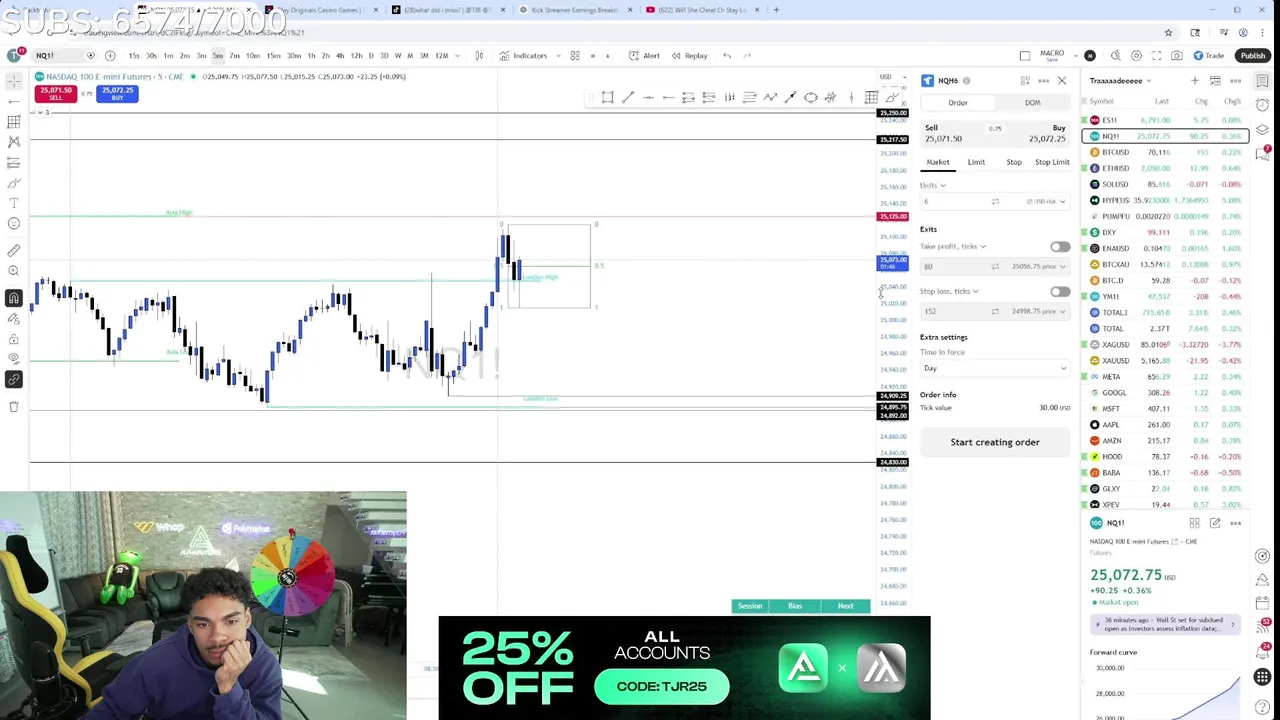Enable the Stop loss toggle
This screenshot has width=1280, height=720.
[x=1060, y=292]
